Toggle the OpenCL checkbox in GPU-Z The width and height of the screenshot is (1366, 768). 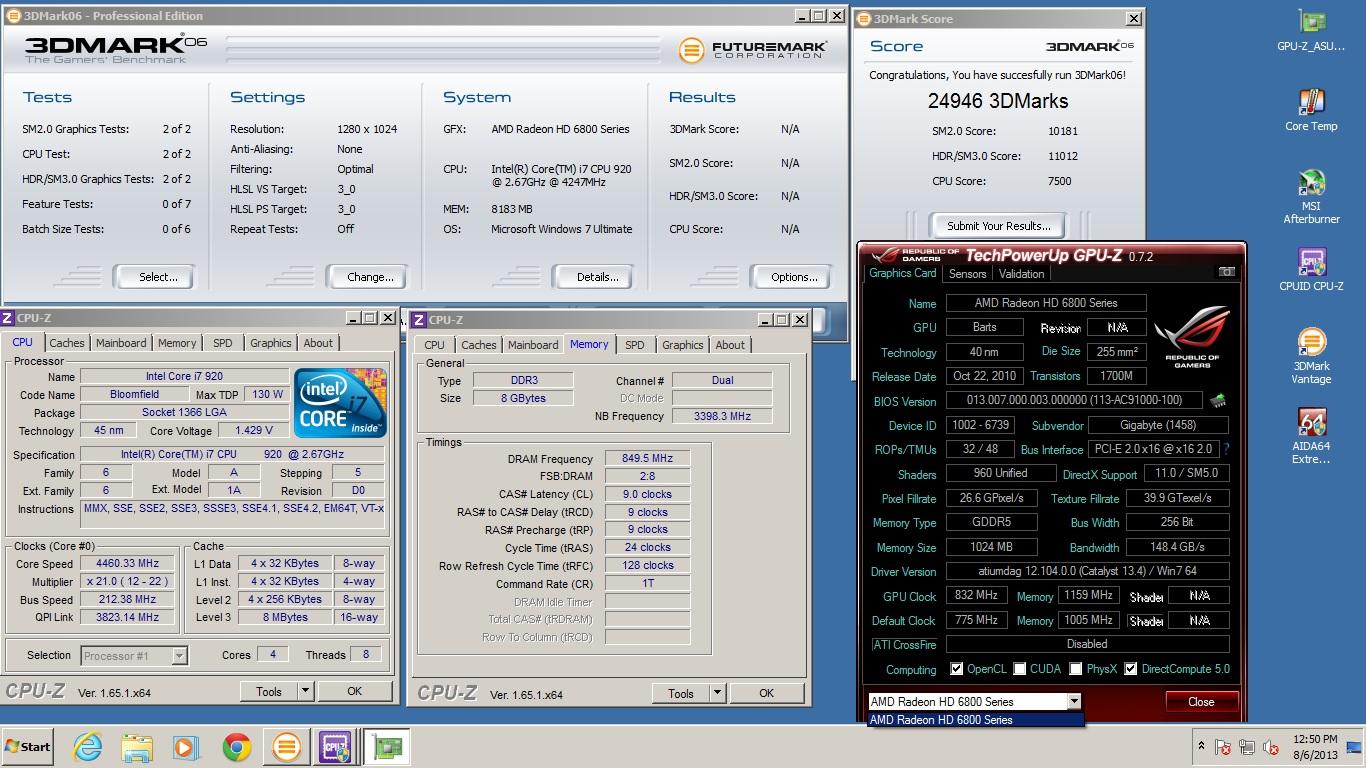tap(956, 669)
